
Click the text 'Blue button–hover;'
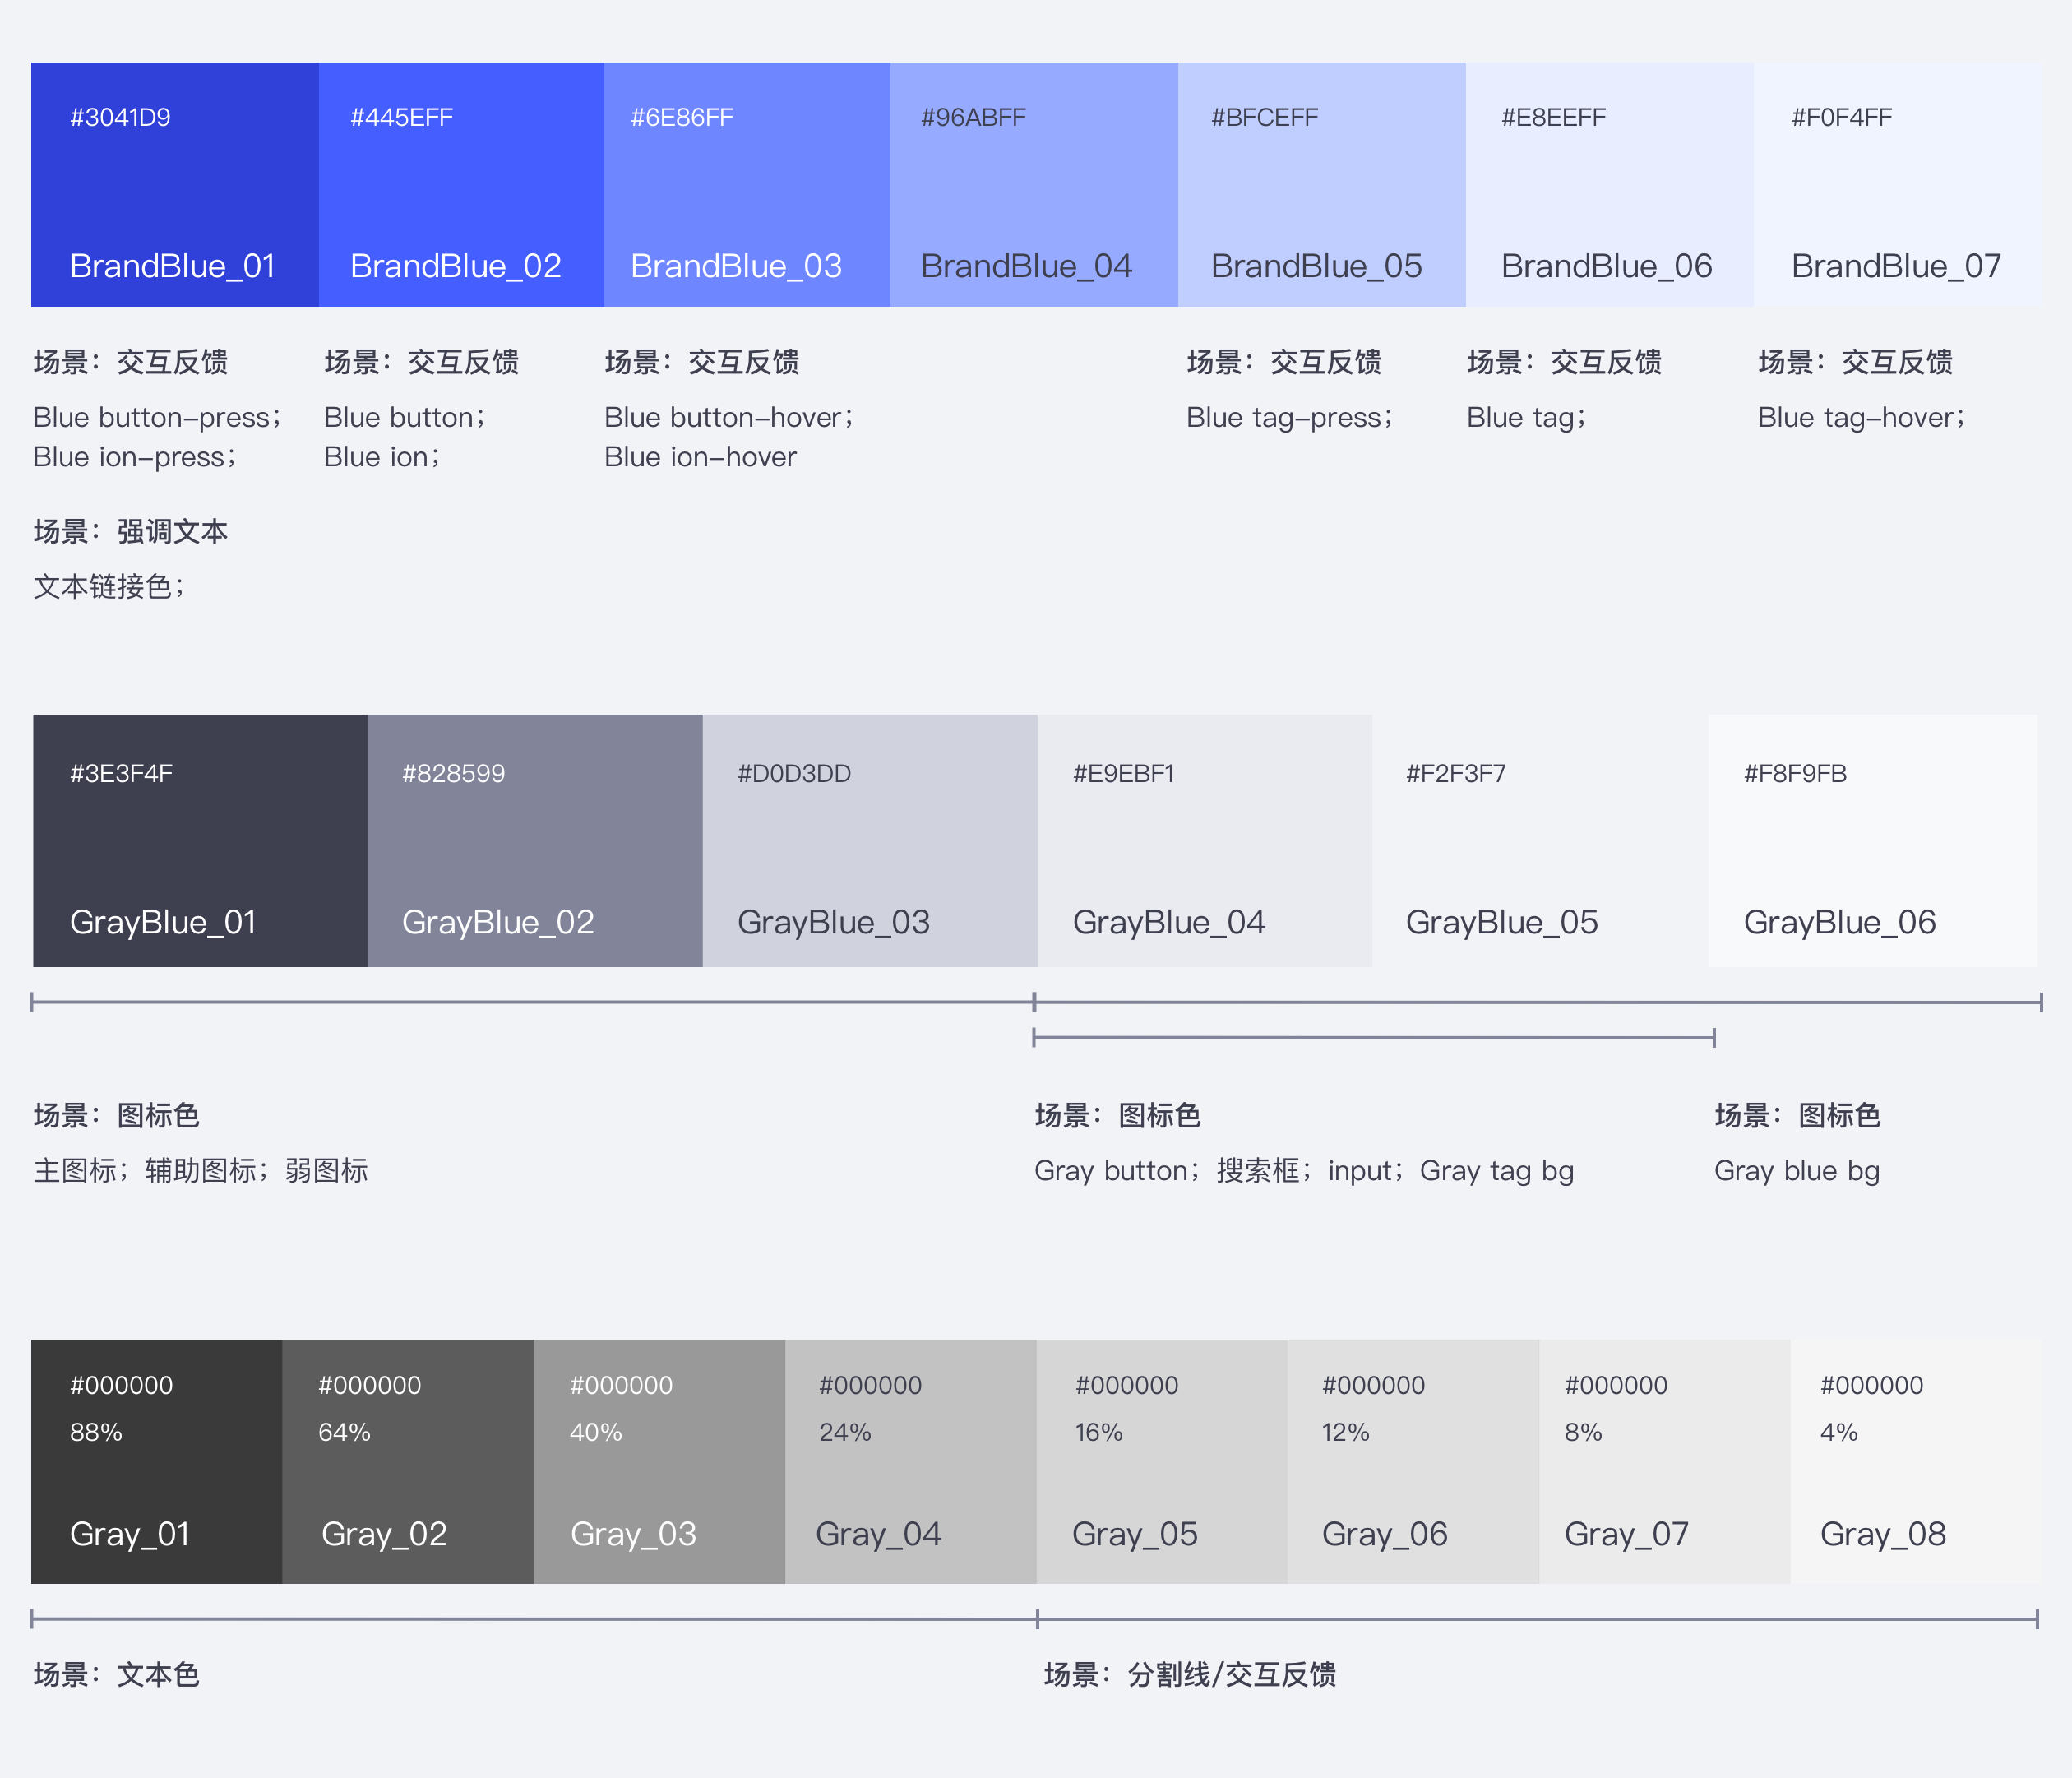[729, 418]
